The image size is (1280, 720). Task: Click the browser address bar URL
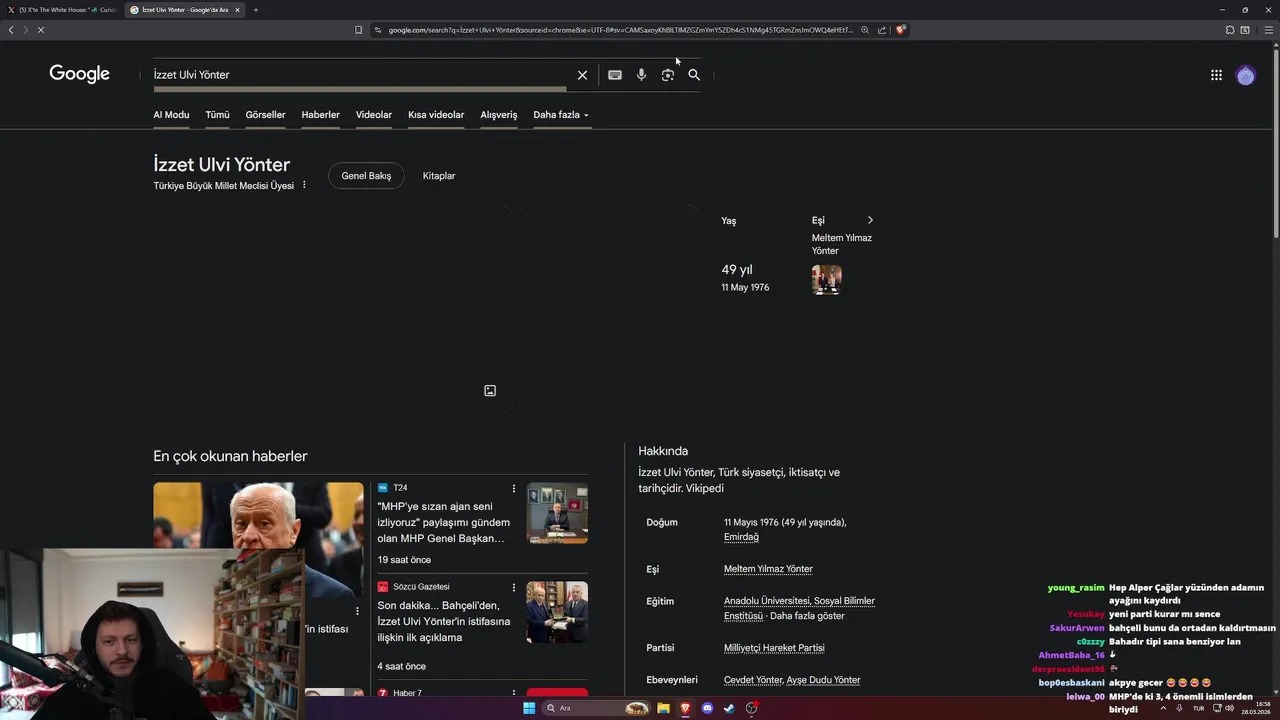click(620, 30)
